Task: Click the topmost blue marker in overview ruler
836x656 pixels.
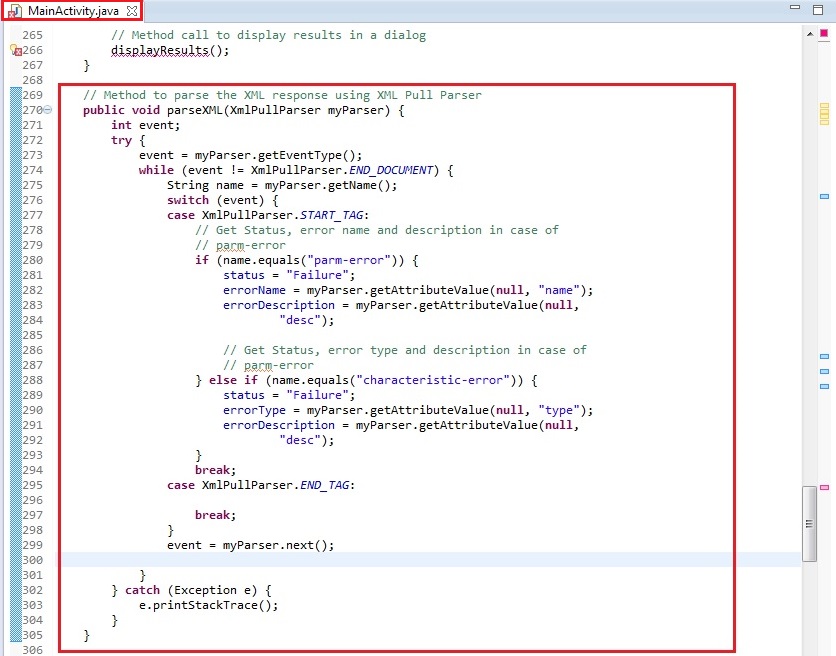Action: 825,196
